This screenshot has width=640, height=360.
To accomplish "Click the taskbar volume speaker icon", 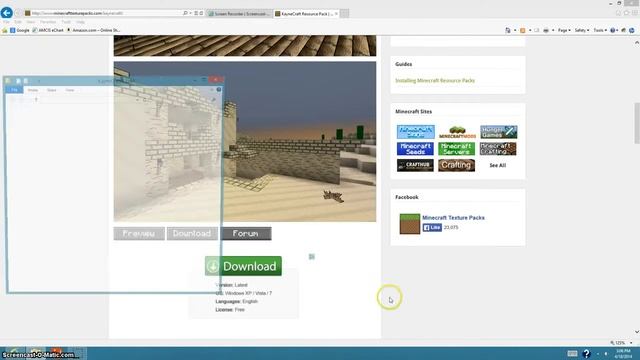I will coord(606,353).
